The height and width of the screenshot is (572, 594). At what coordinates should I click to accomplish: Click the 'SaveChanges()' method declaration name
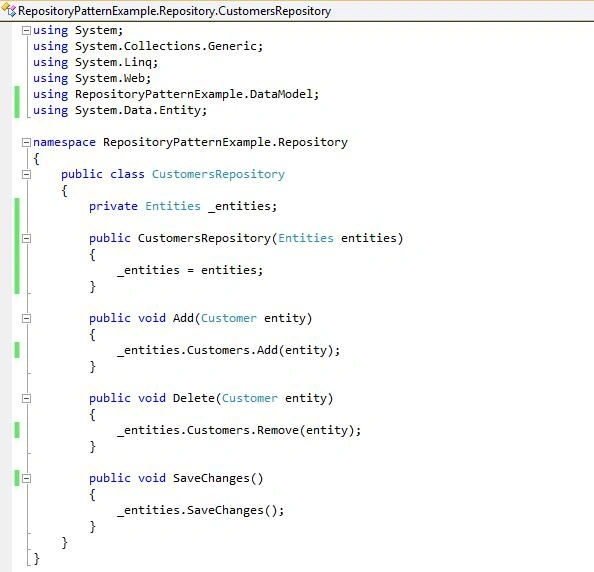click(x=218, y=479)
